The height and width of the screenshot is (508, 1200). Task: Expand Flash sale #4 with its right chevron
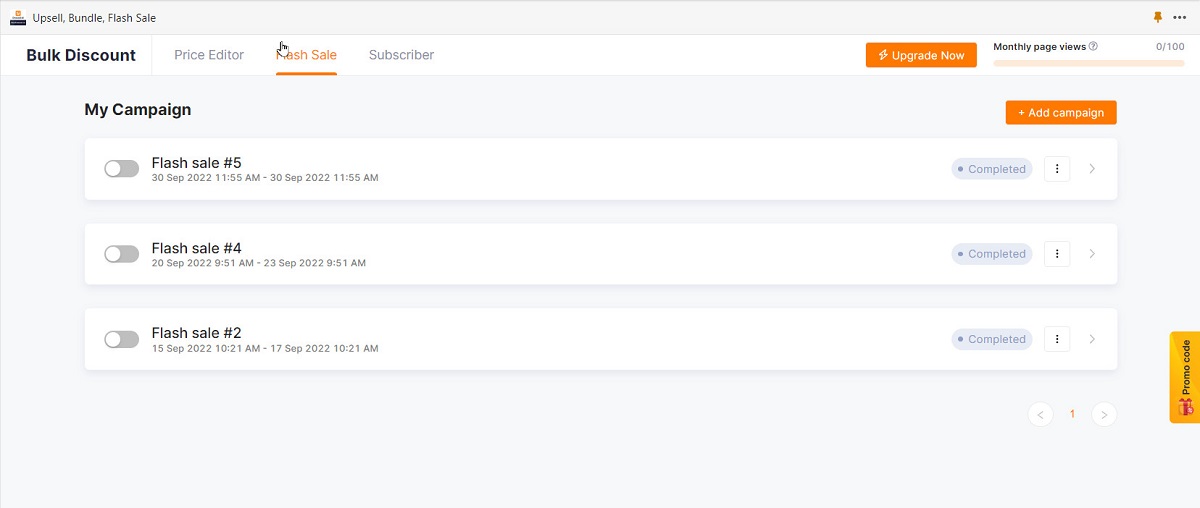coord(1092,254)
